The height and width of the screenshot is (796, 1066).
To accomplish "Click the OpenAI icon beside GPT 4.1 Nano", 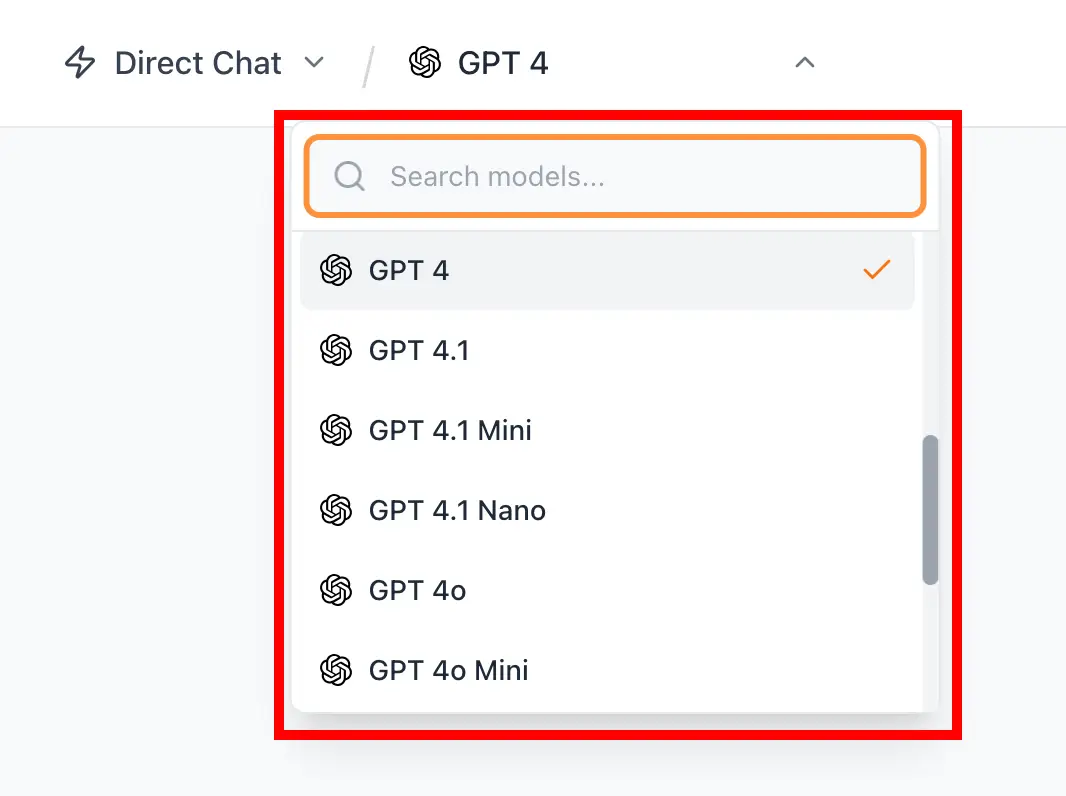I will (336, 510).
